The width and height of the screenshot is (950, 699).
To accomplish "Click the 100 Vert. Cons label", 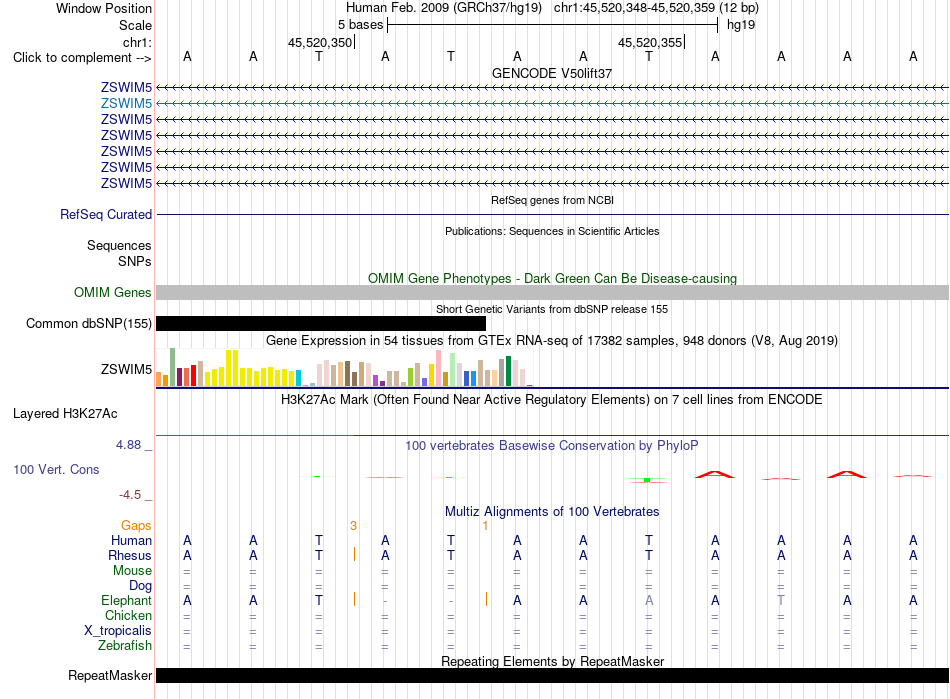I will pyautogui.click(x=56, y=469).
